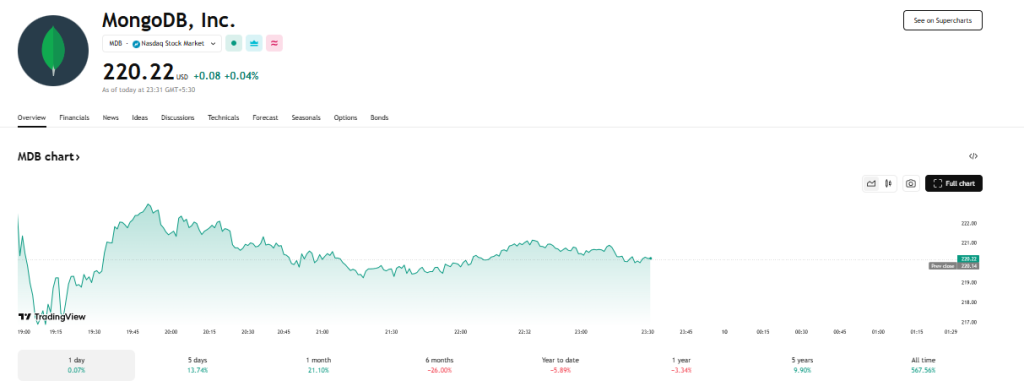Viewport: 1024px width, 392px height.
Task: Click the TradingView logo on the chart
Action: pyautogui.click(x=52, y=317)
